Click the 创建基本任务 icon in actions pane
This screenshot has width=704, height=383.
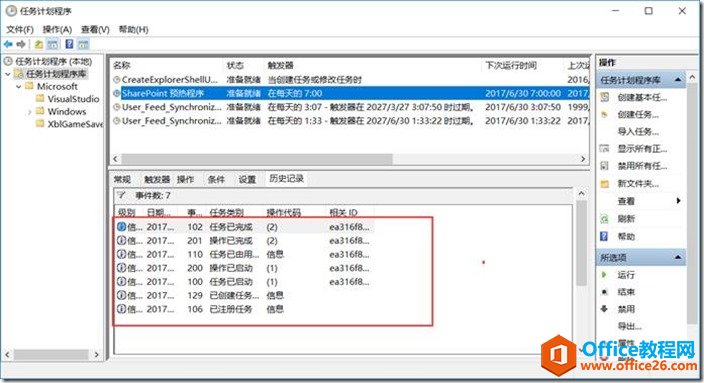(x=605, y=97)
